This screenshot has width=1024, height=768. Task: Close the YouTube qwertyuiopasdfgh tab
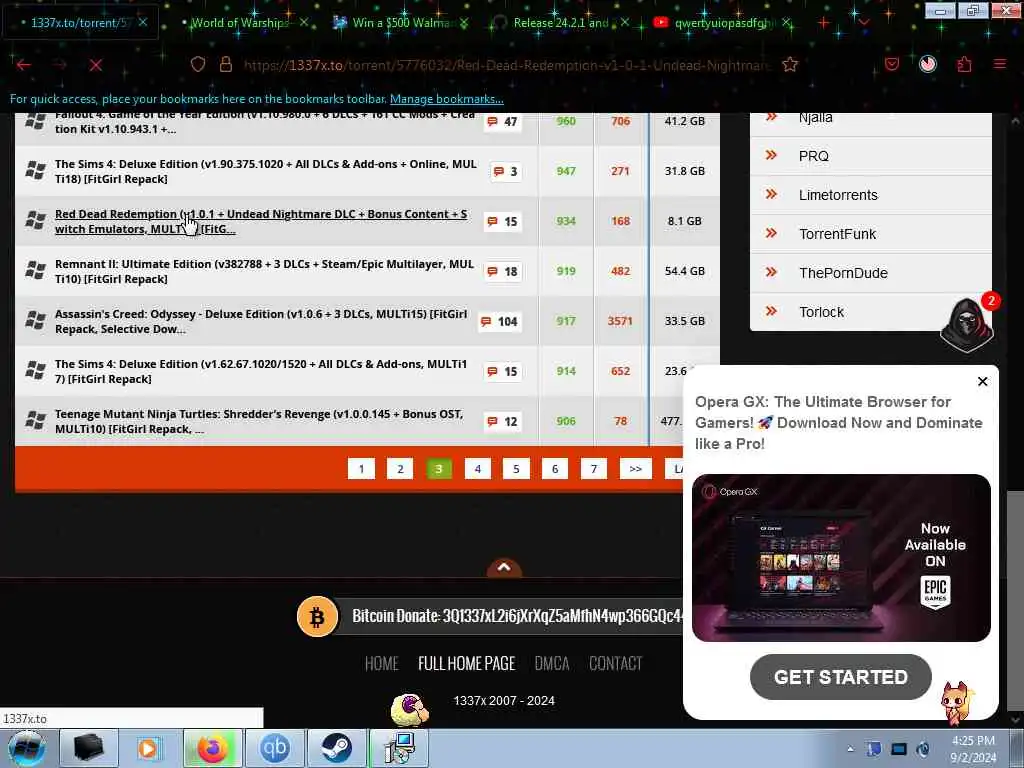(x=786, y=22)
